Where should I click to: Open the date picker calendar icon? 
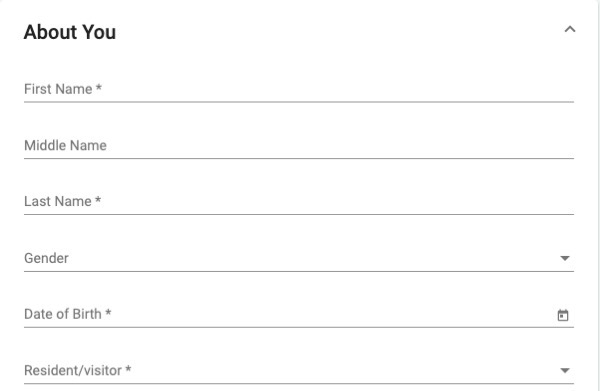[x=562, y=315]
